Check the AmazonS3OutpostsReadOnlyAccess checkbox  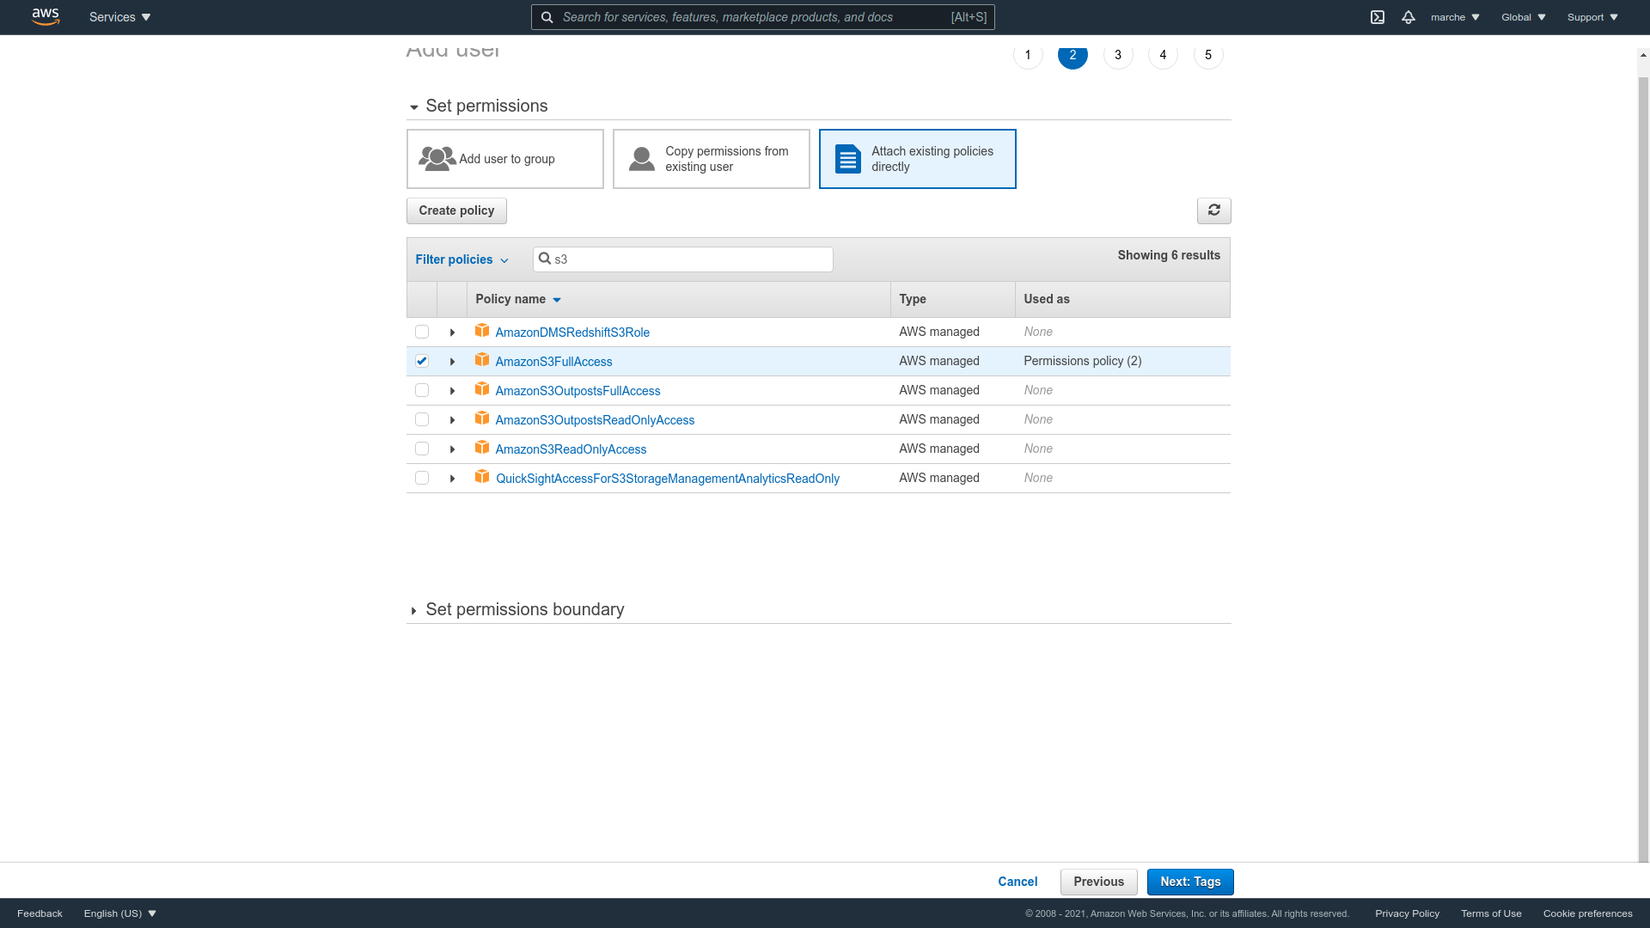coord(422,419)
